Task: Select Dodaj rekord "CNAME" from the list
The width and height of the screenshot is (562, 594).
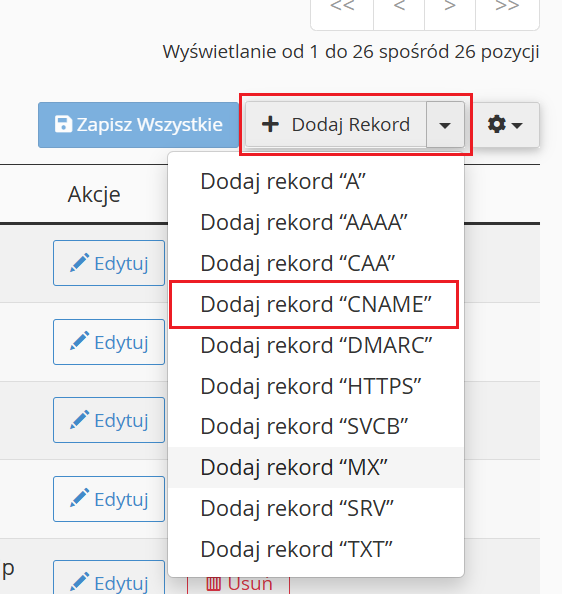Action: click(316, 304)
